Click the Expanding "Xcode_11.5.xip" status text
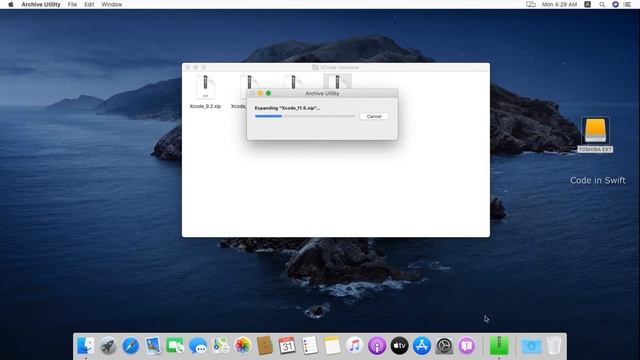Screen dimensions: 640x360 pyautogui.click(x=287, y=108)
